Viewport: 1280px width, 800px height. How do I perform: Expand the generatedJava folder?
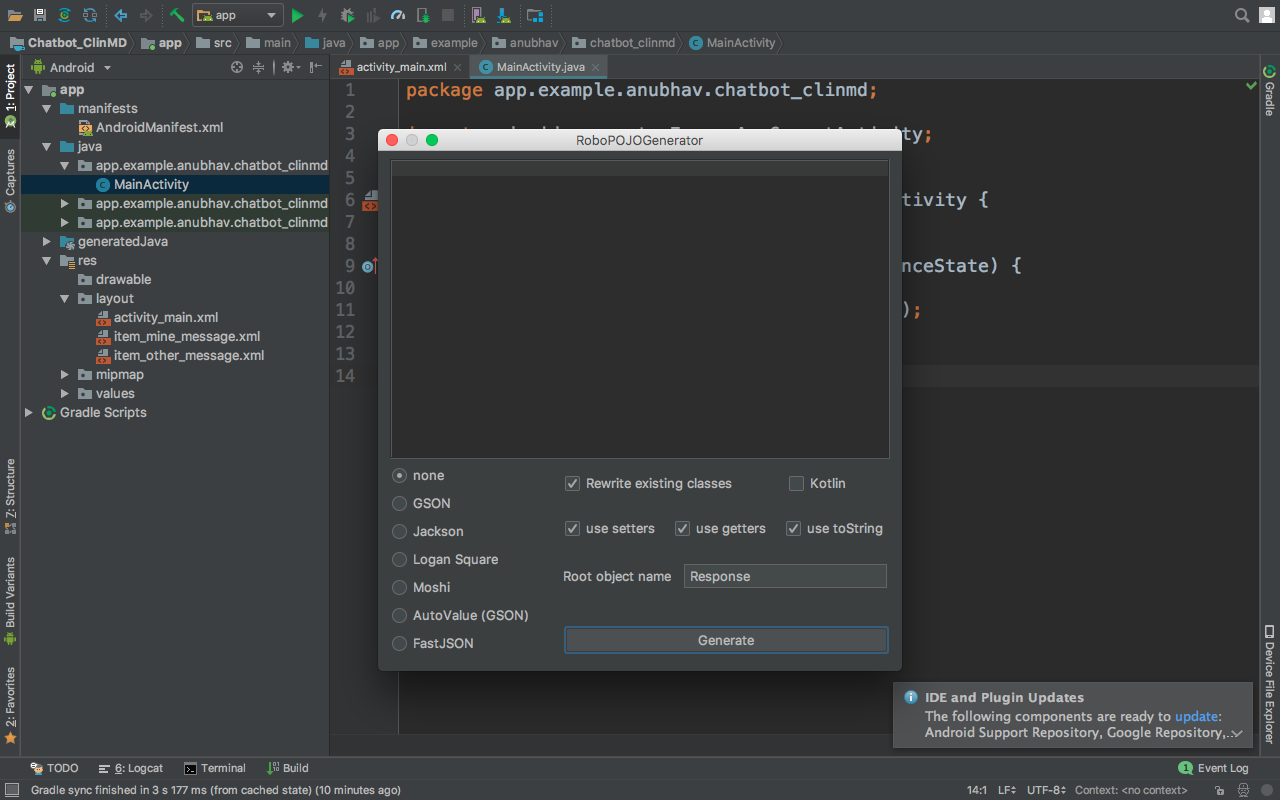[46, 242]
